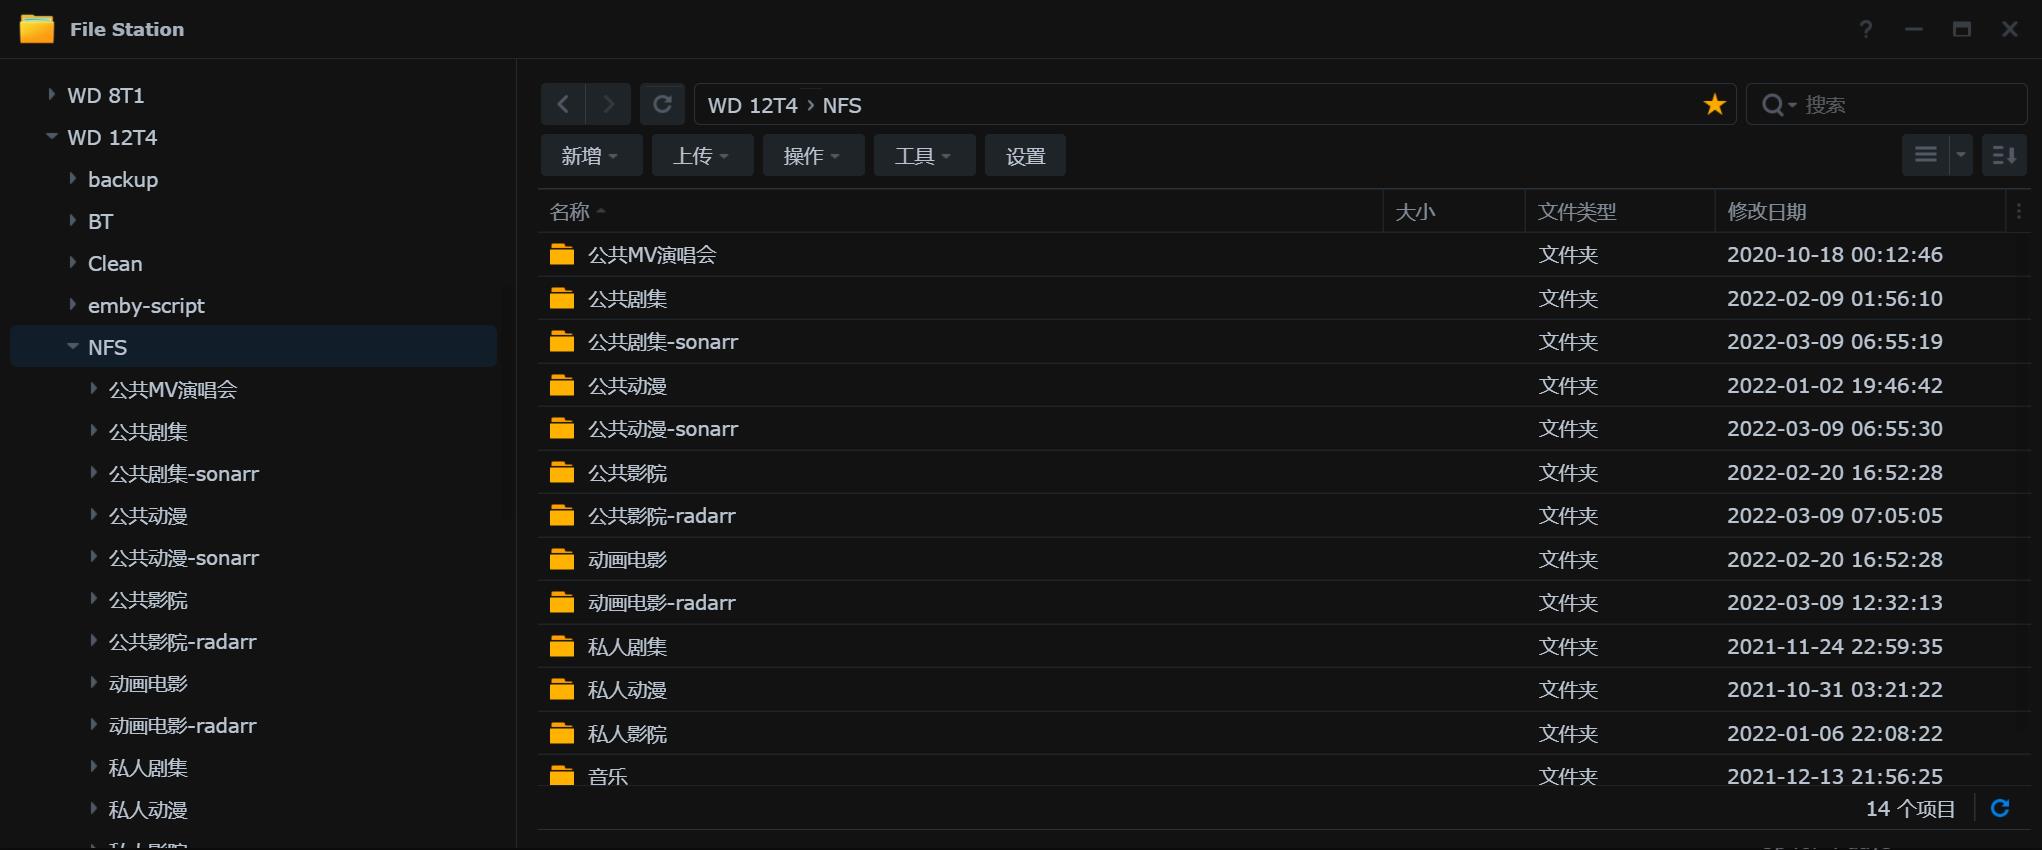This screenshot has height=850, width=2042.
Task: Select the 公共影院 row in file list
Action: point(1284,472)
